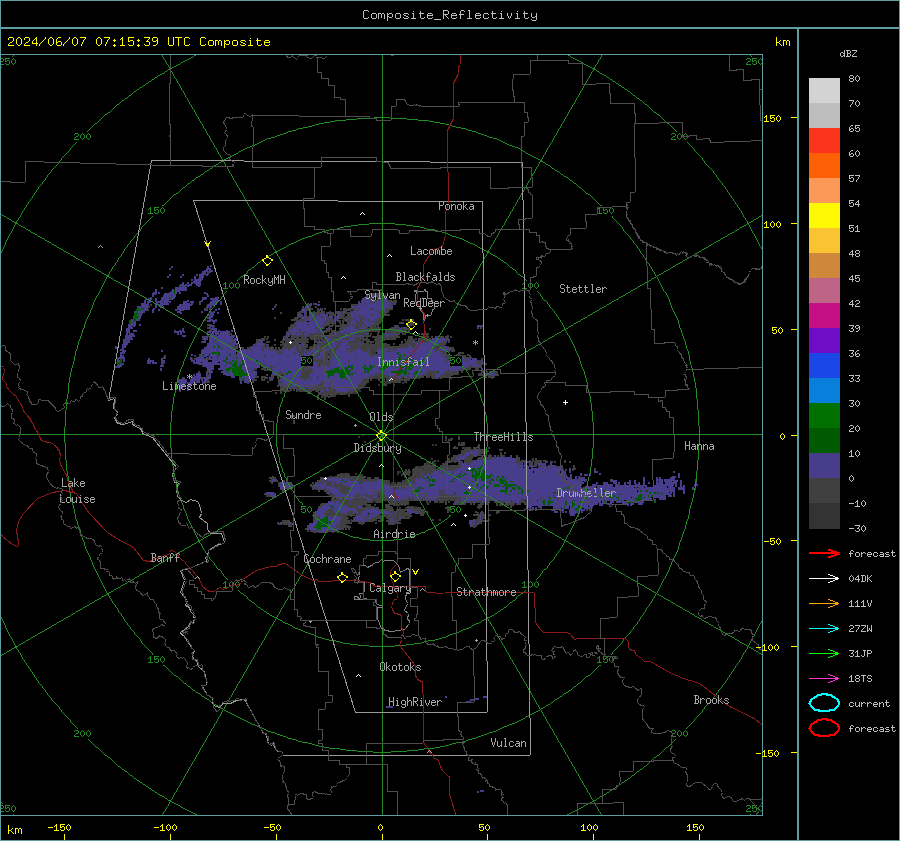Click the Ponoka city label
The image size is (900, 841).
pos(456,206)
